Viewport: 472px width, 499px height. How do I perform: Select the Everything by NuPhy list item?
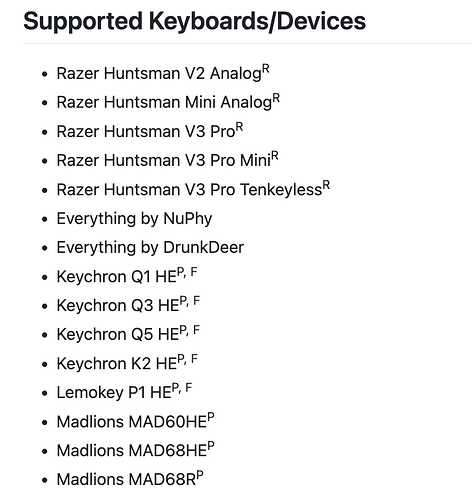point(134,219)
